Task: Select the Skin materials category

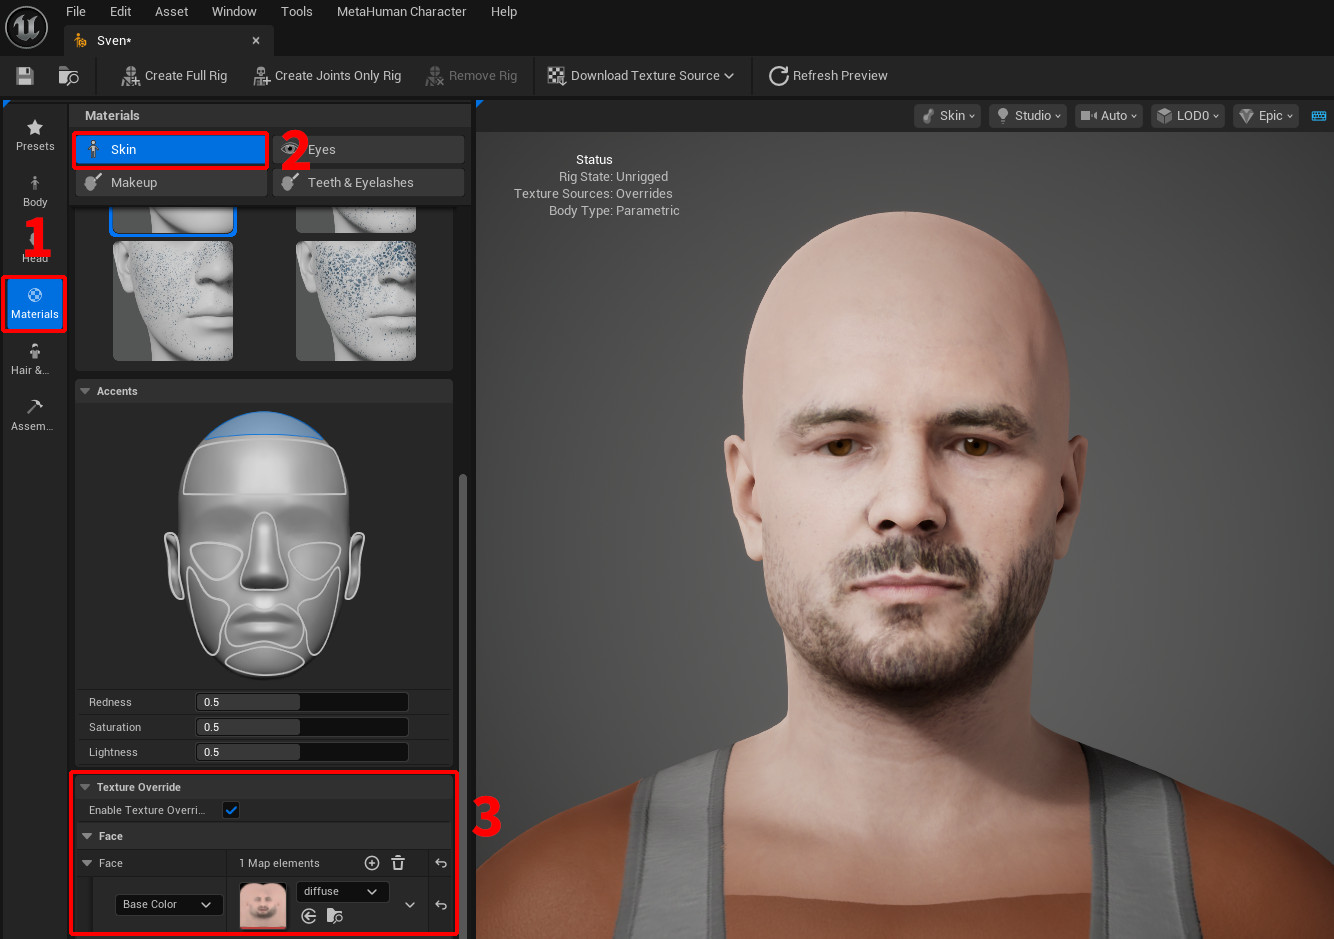Action: pyautogui.click(x=171, y=150)
